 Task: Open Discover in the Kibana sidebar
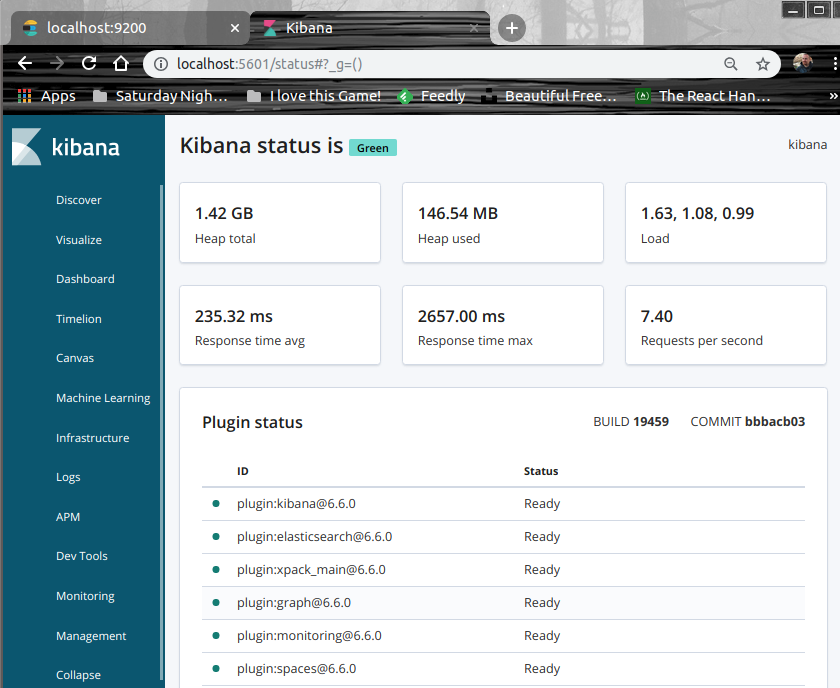click(79, 200)
